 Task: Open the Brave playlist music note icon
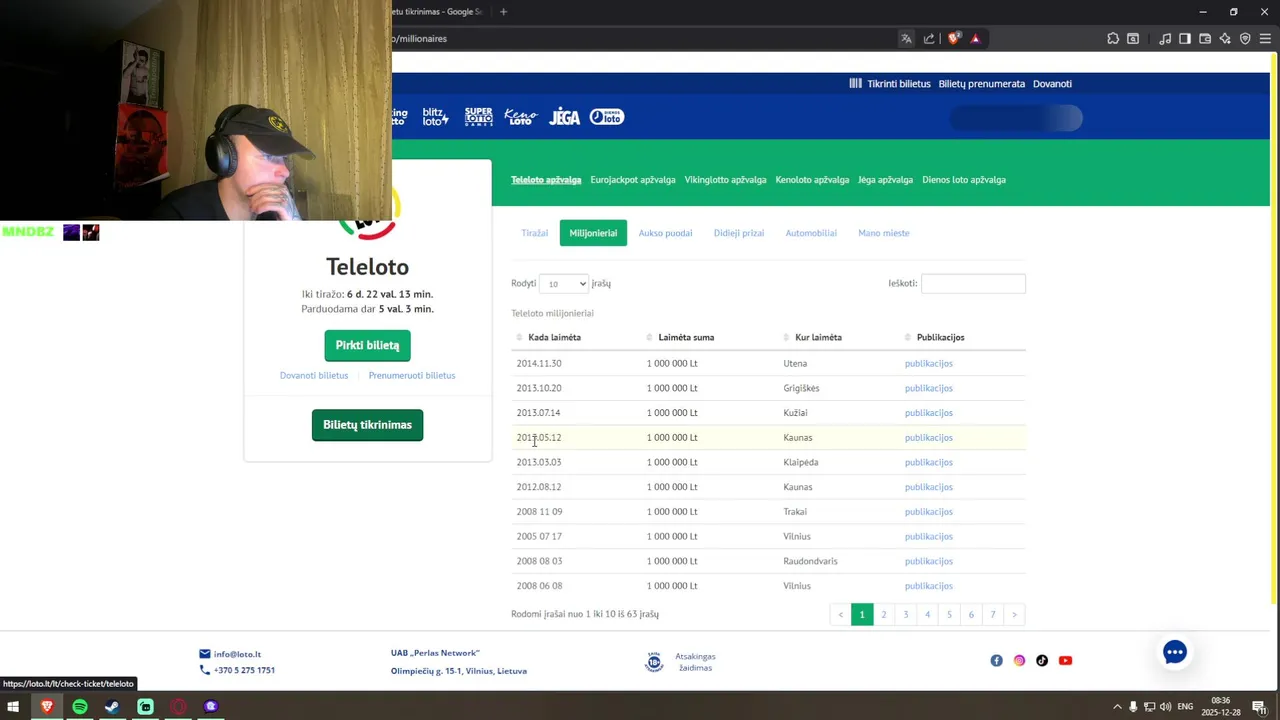coord(1165,38)
